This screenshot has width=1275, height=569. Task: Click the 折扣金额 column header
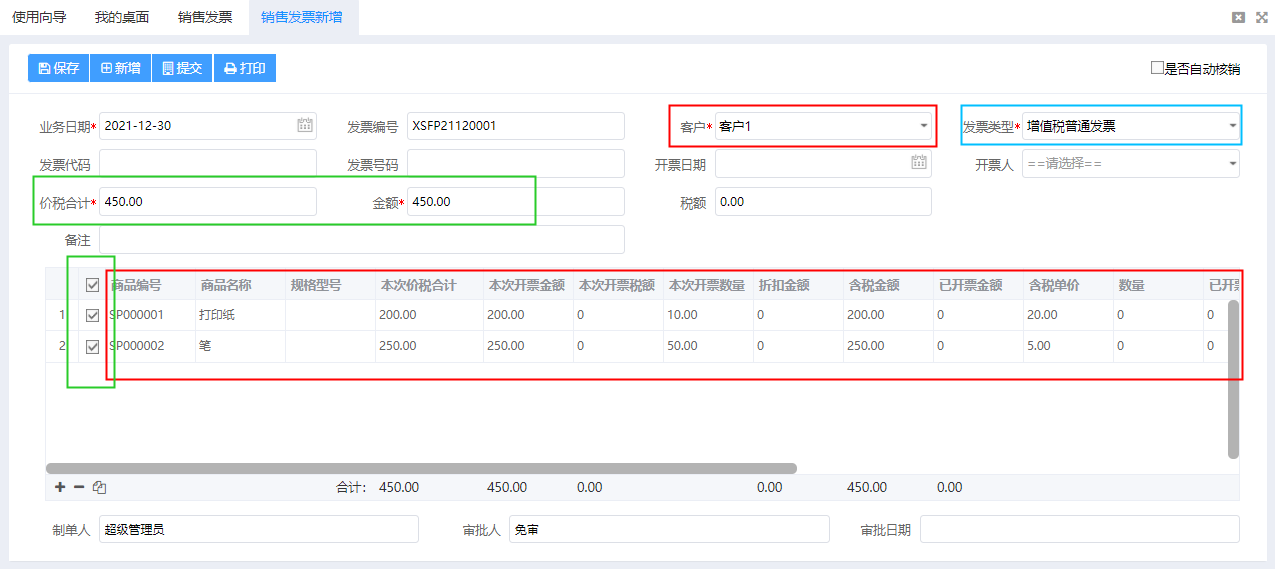tap(798, 285)
